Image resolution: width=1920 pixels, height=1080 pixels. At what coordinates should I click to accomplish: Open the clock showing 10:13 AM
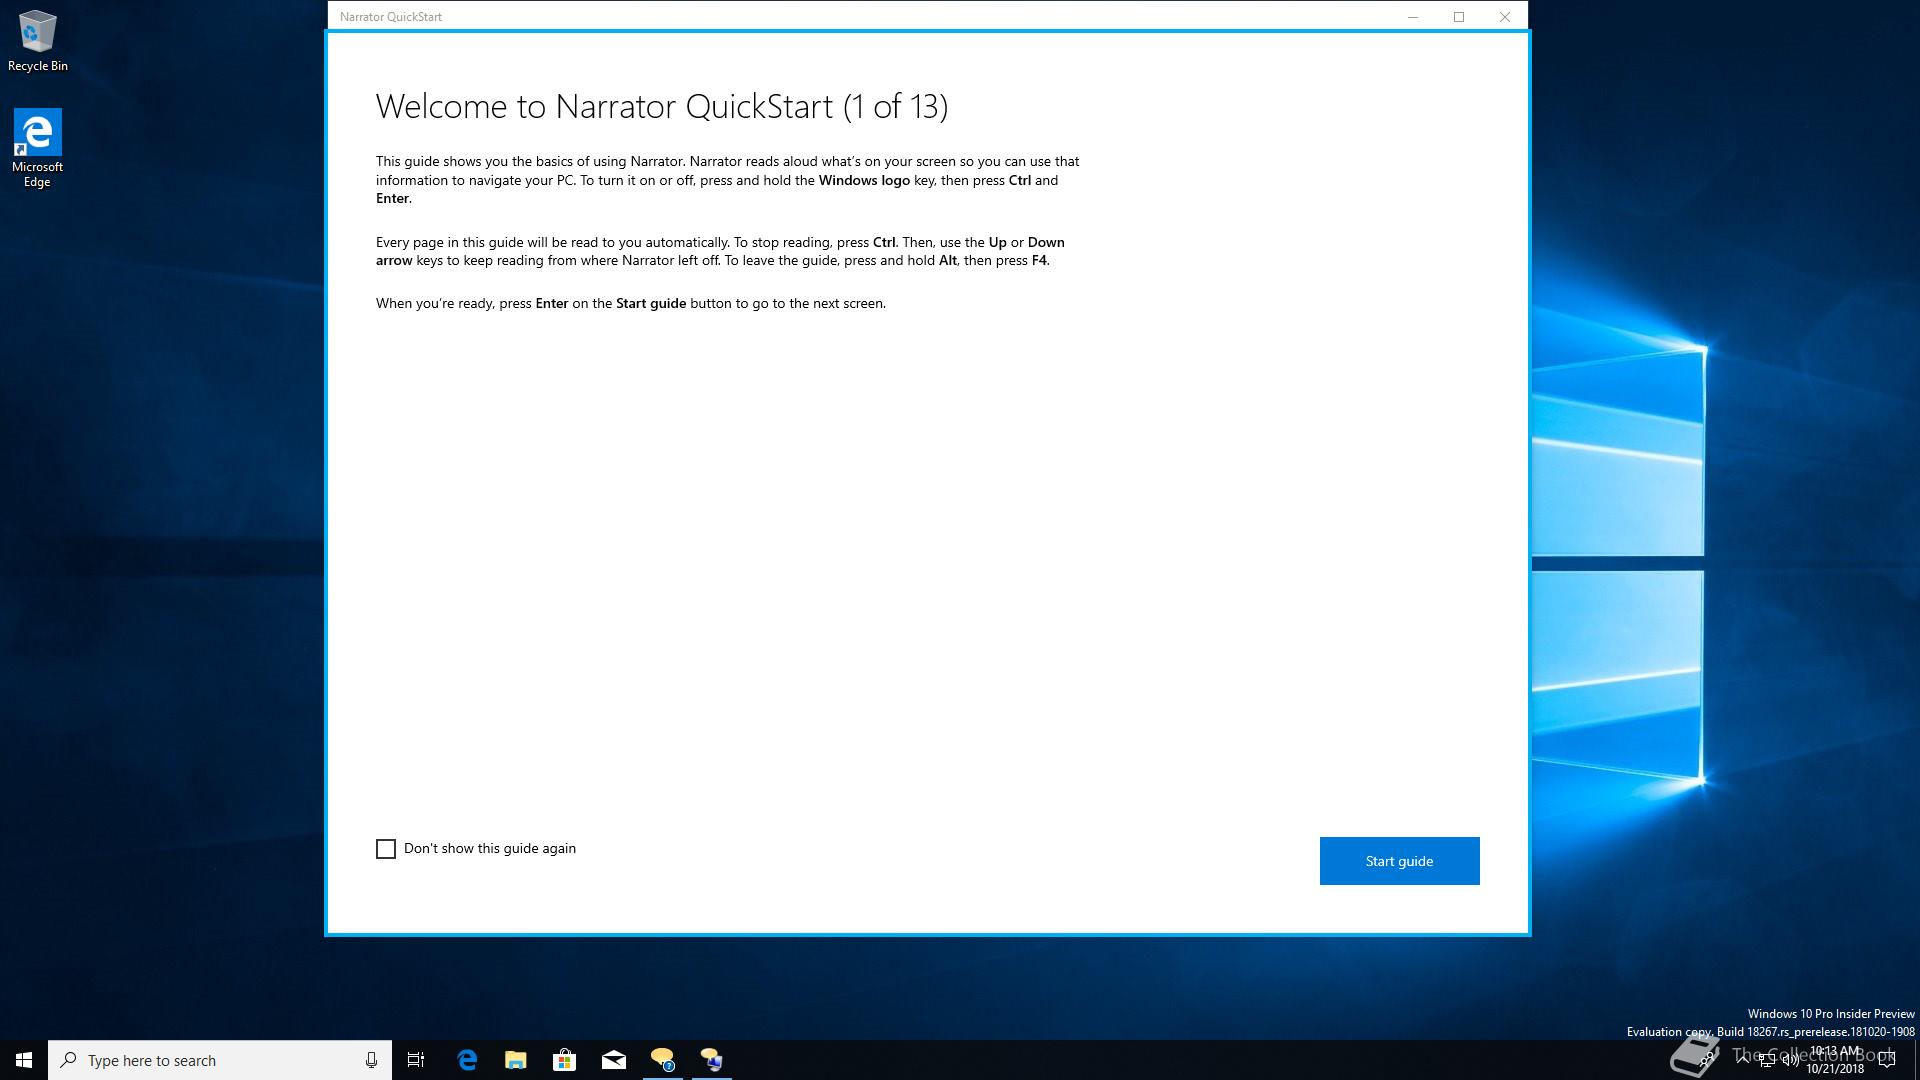pyautogui.click(x=1836, y=1060)
